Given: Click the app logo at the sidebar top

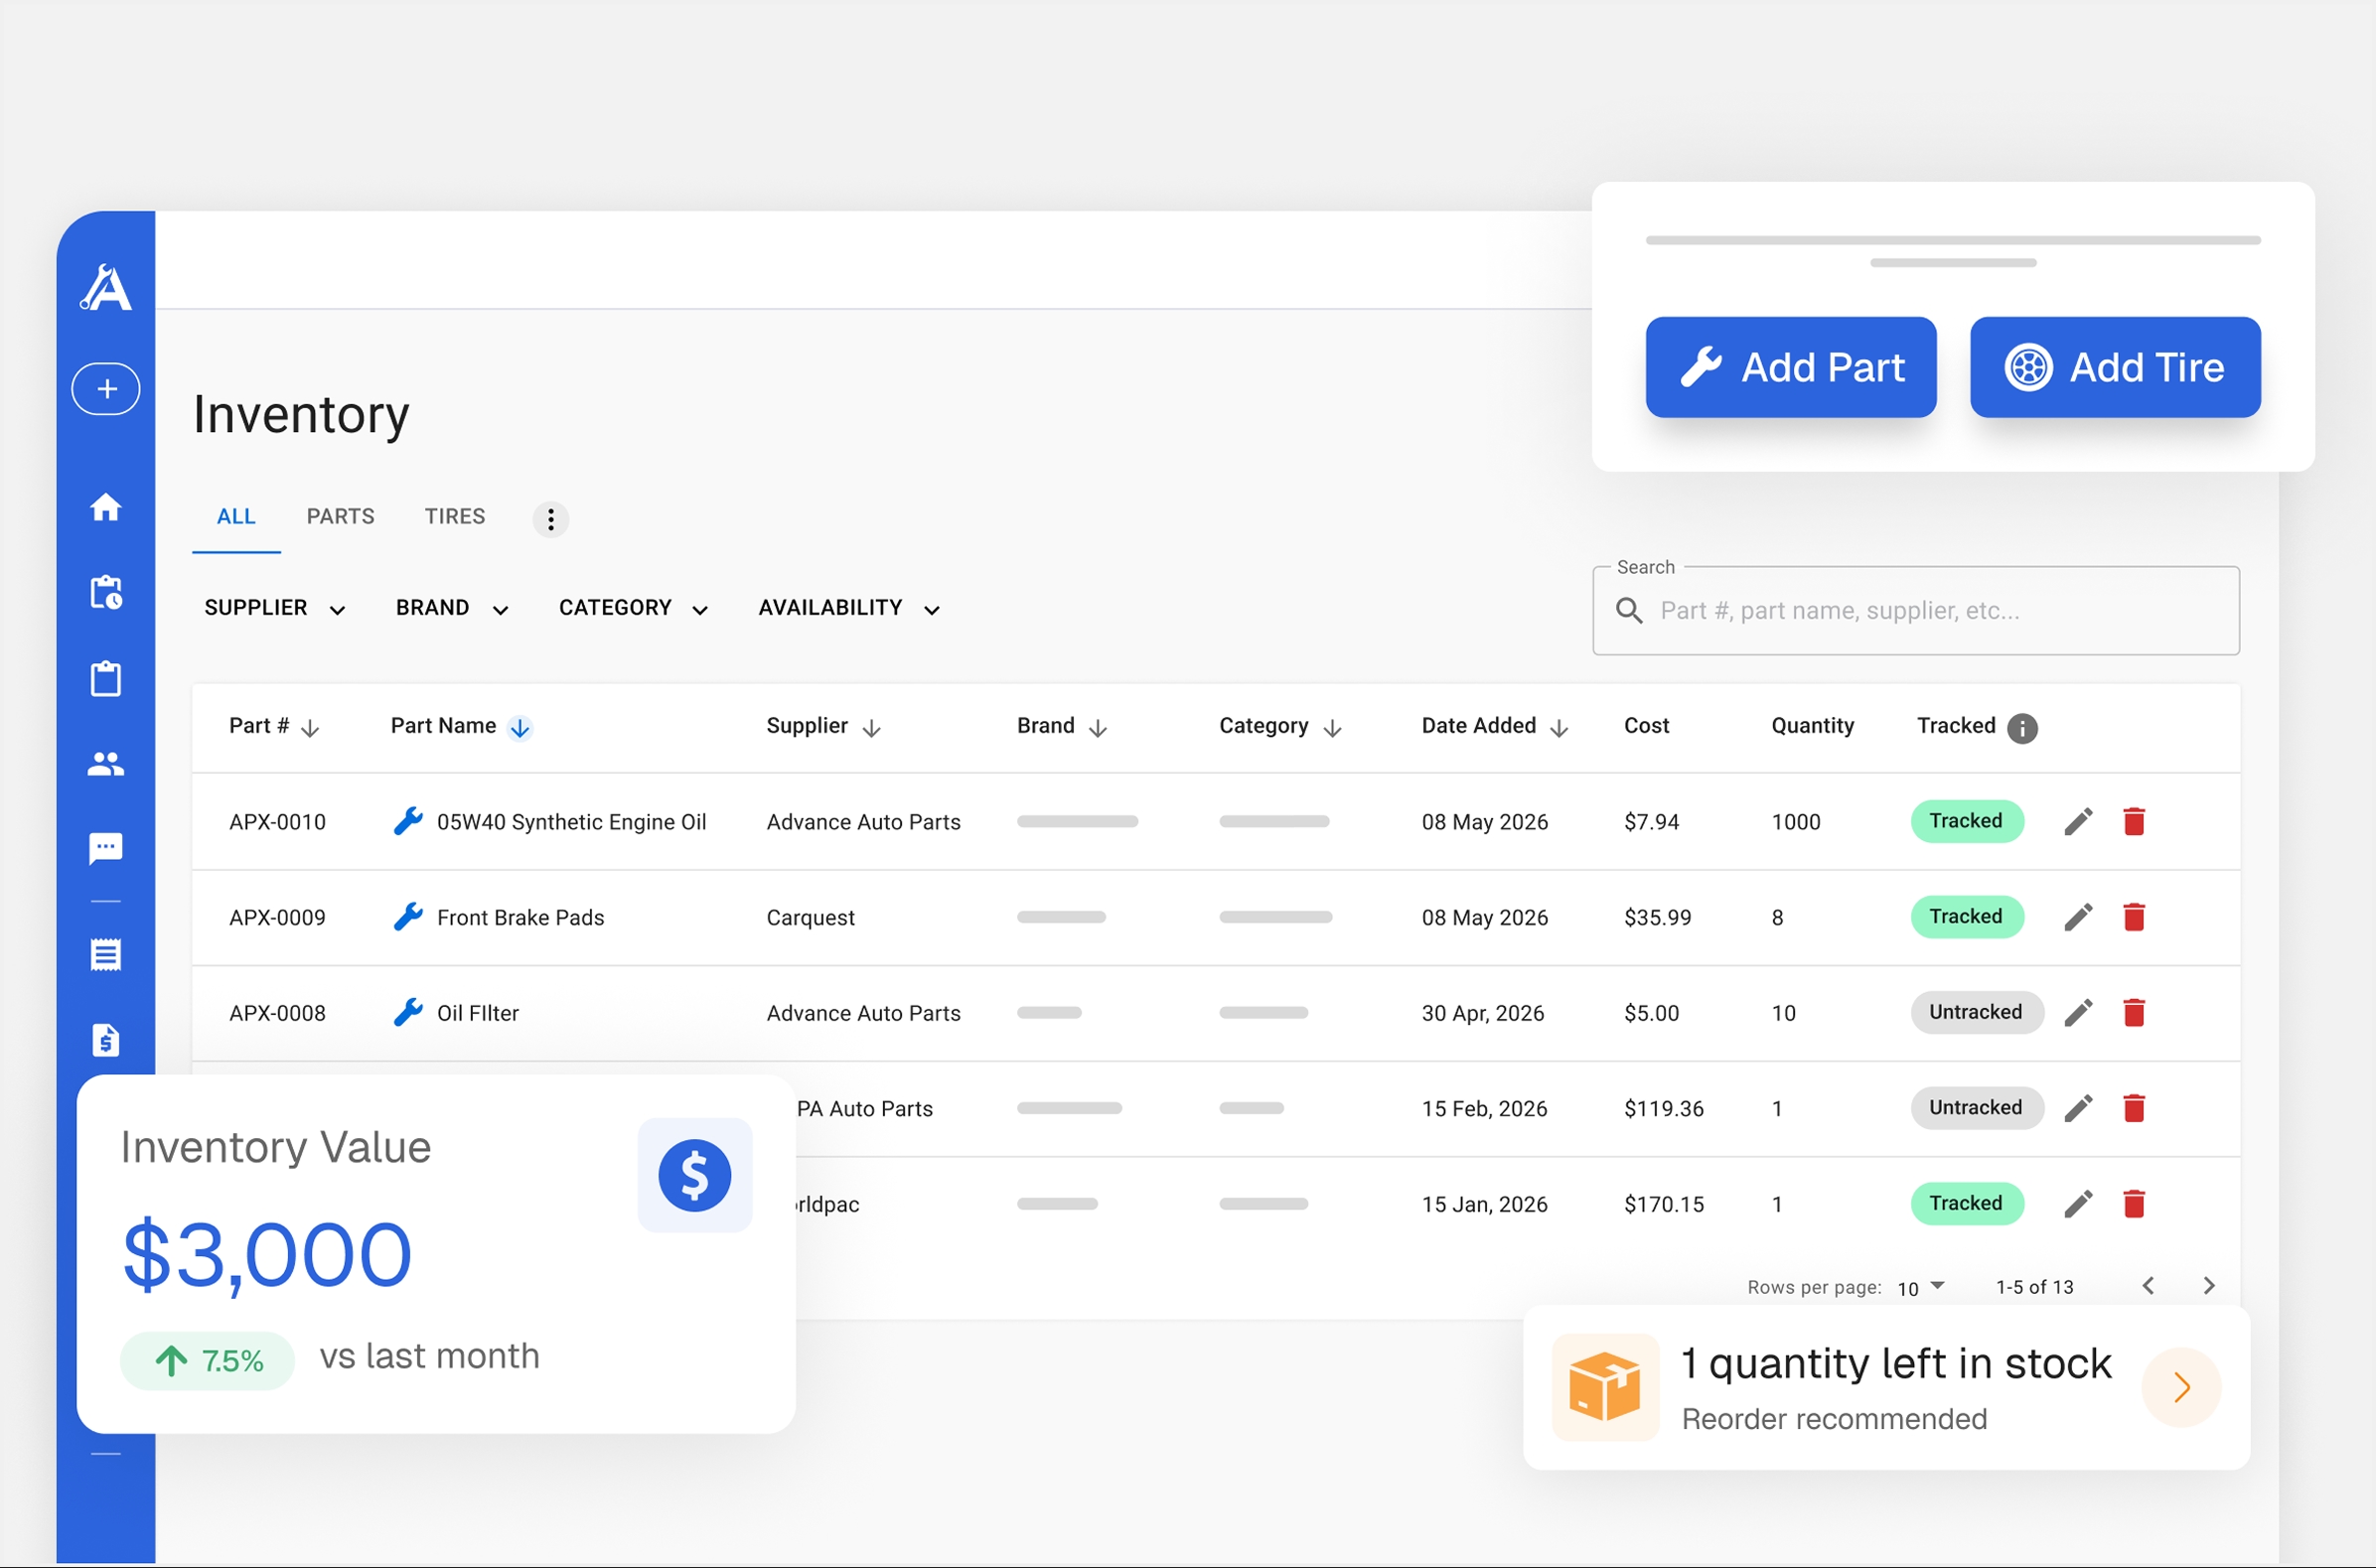Looking at the screenshot, I should click(106, 288).
